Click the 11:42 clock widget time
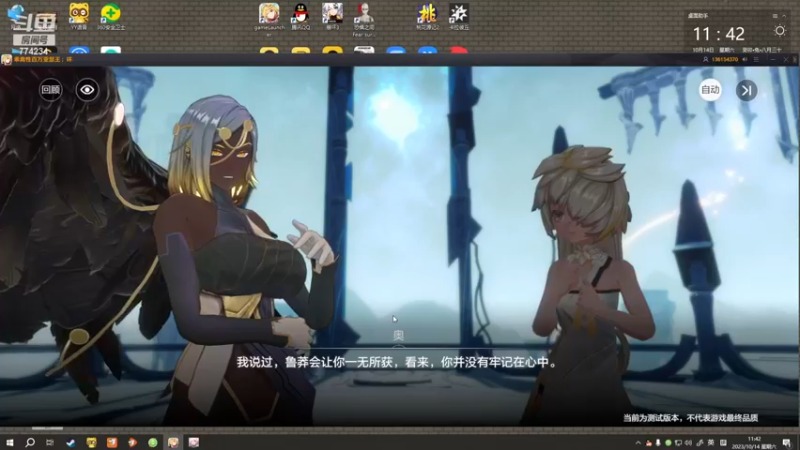This screenshot has height=450, width=800. point(718,34)
